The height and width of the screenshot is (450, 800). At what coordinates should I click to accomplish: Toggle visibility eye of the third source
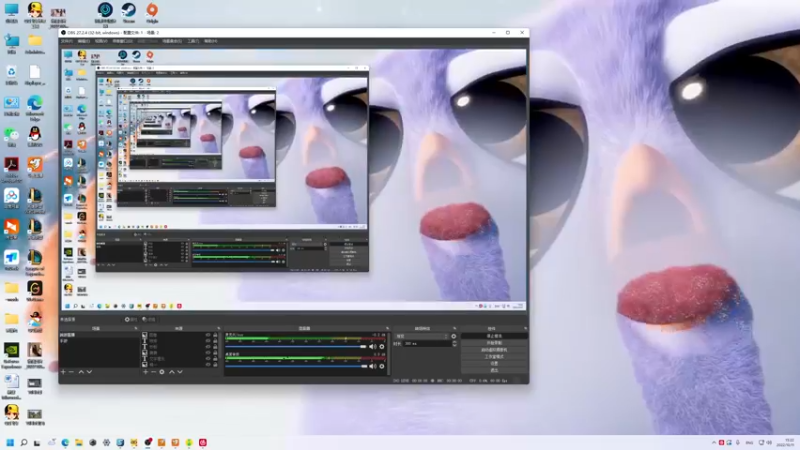click(208, 346)
